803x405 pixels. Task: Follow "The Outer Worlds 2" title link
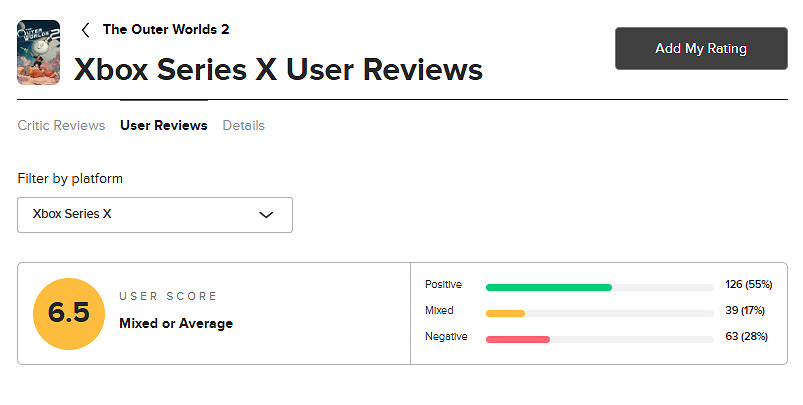(166, 30)
